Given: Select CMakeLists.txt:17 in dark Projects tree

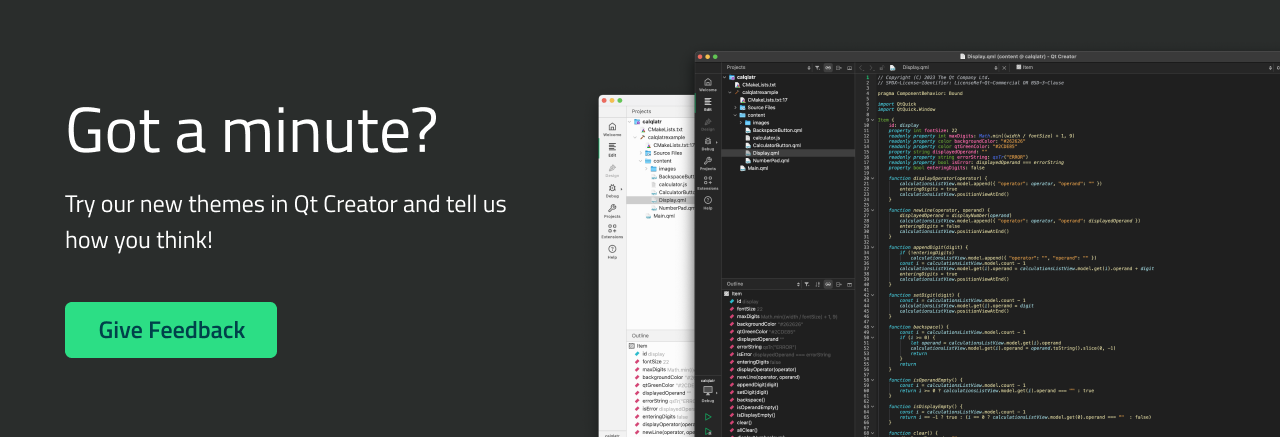Looking at the screenshot, I should tap(764, 100).
